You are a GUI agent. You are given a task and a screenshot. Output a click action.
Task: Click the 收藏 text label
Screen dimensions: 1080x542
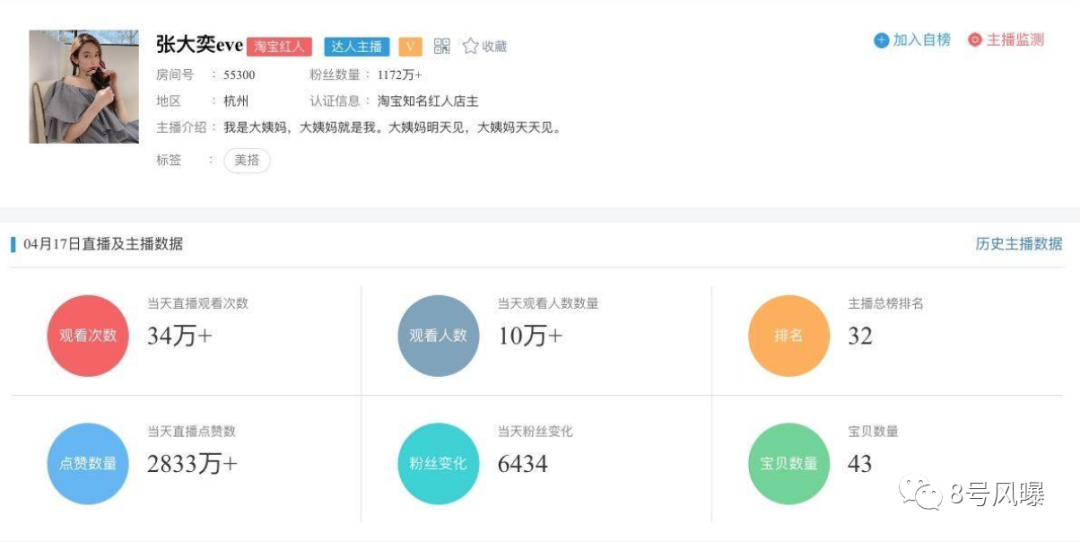[x=494, y=46]
